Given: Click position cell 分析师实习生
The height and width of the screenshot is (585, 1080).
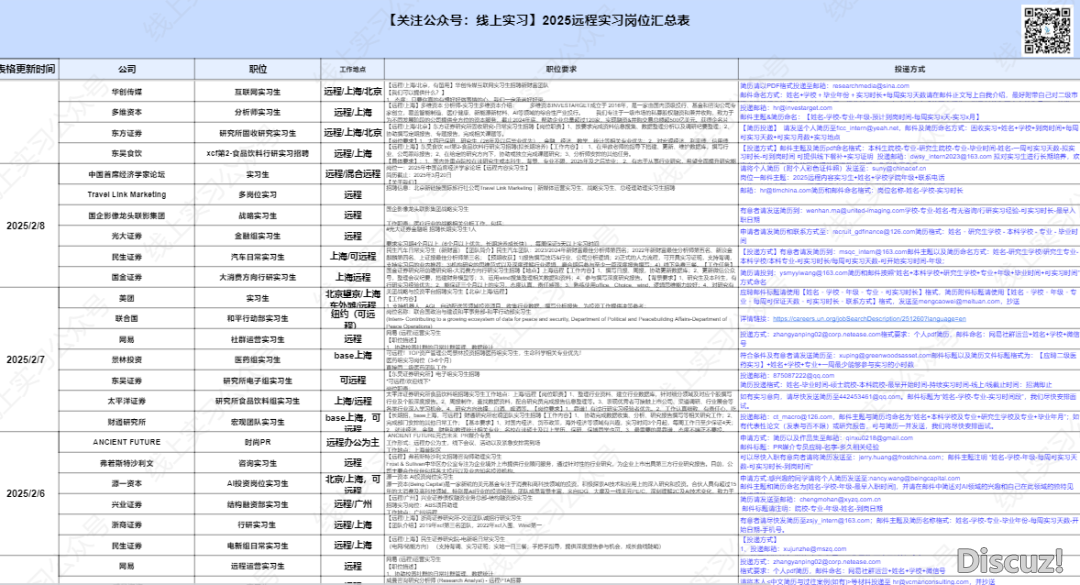Looking at the screenshot, I should click(258, 112).
